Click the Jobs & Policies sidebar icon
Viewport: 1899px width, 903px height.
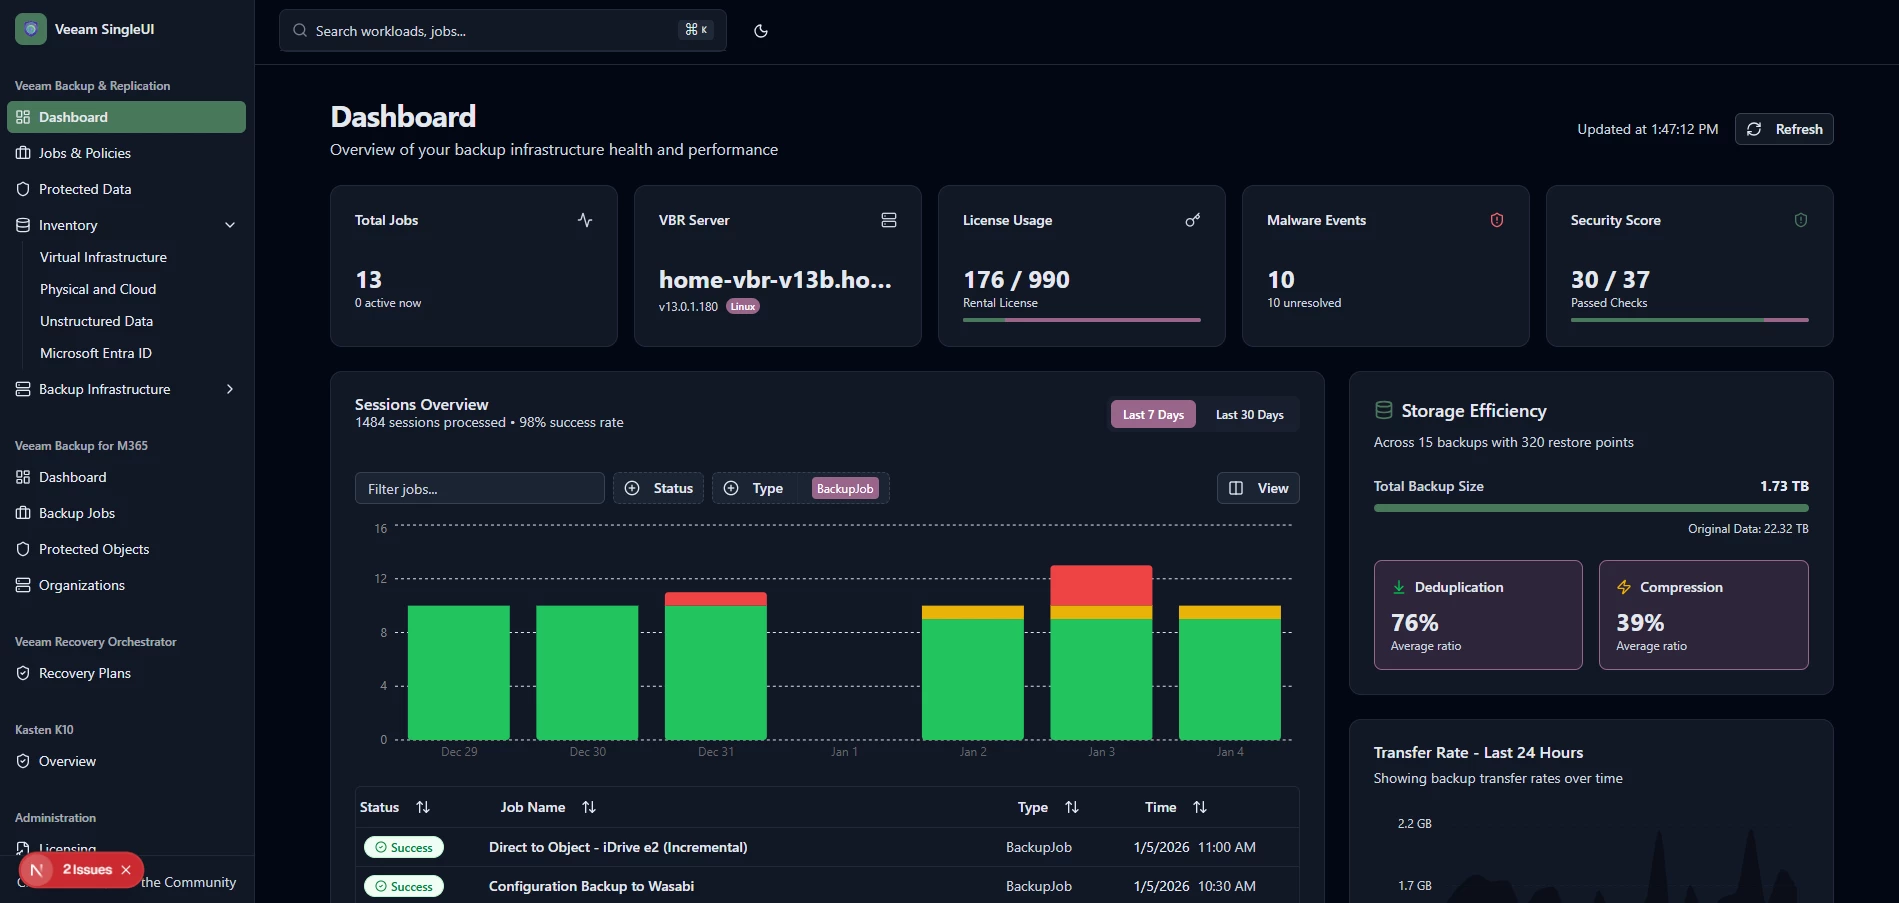click(x=23, y=153)
